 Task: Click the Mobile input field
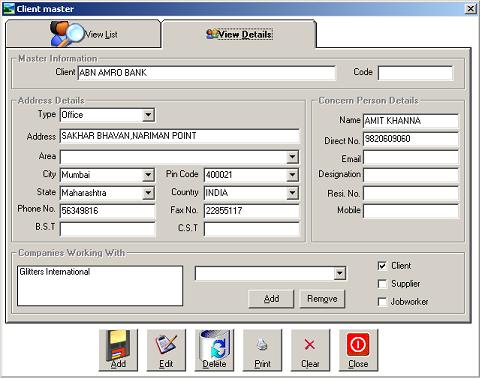click(411, 211)
